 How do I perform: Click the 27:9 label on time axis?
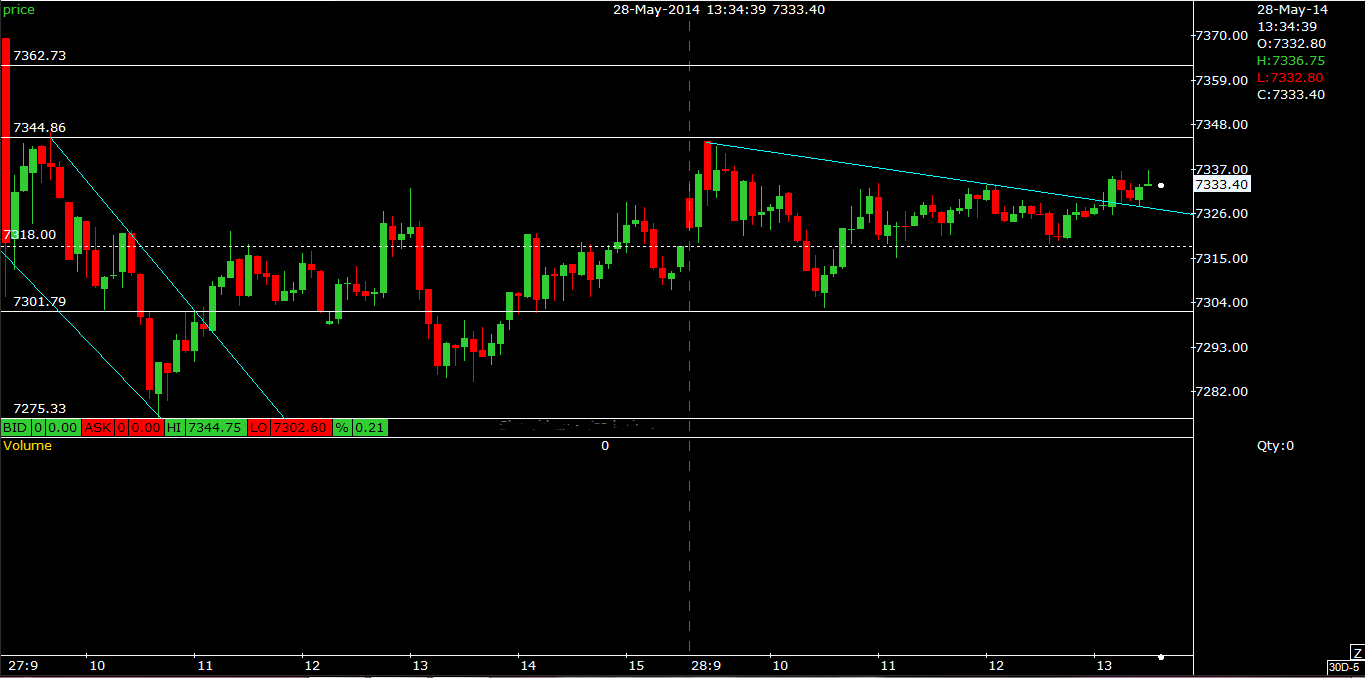[21, 664]
